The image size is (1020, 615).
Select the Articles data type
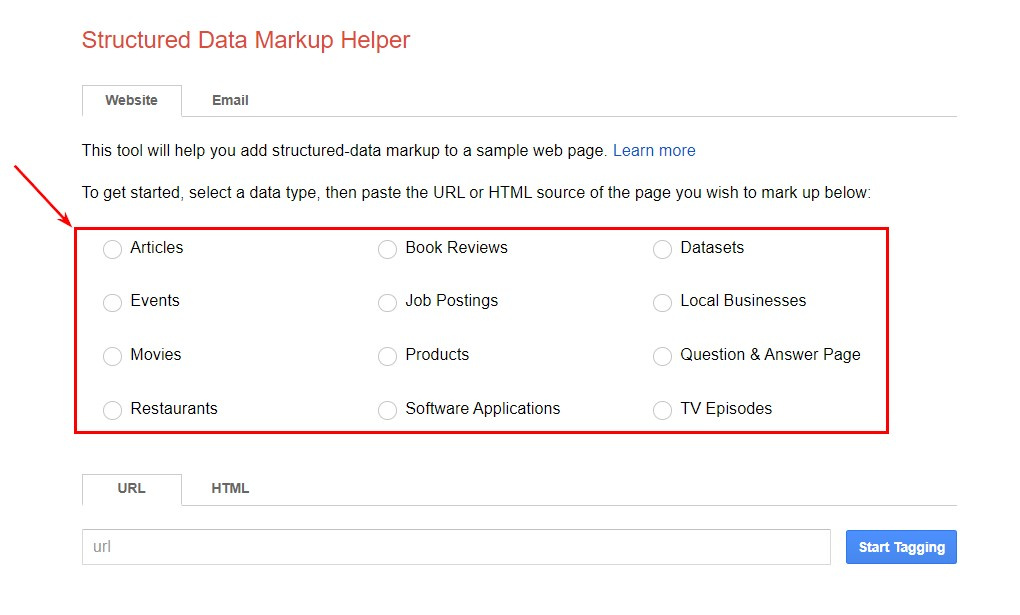(112, 249)
